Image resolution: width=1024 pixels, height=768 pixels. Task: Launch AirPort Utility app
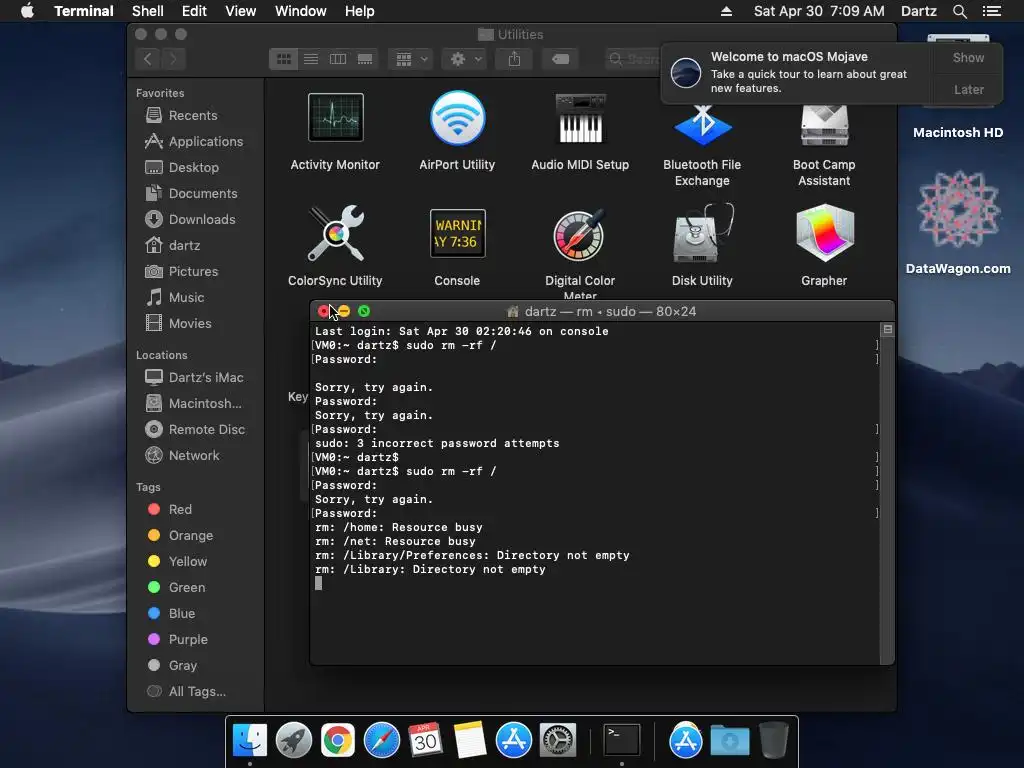coord(457,118)
